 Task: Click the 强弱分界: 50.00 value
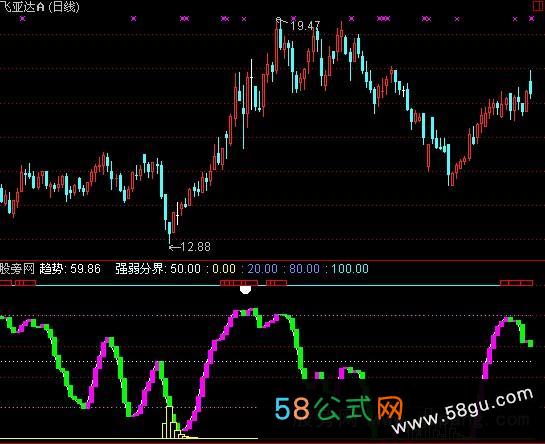click(x=158, y=269)
